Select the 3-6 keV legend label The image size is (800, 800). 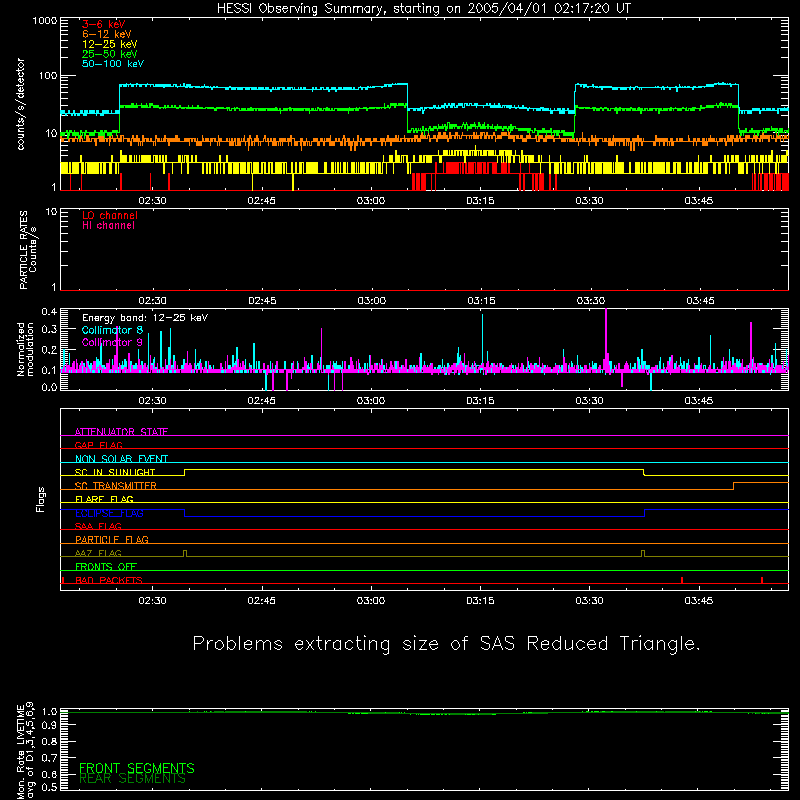(x=103, y=24)
